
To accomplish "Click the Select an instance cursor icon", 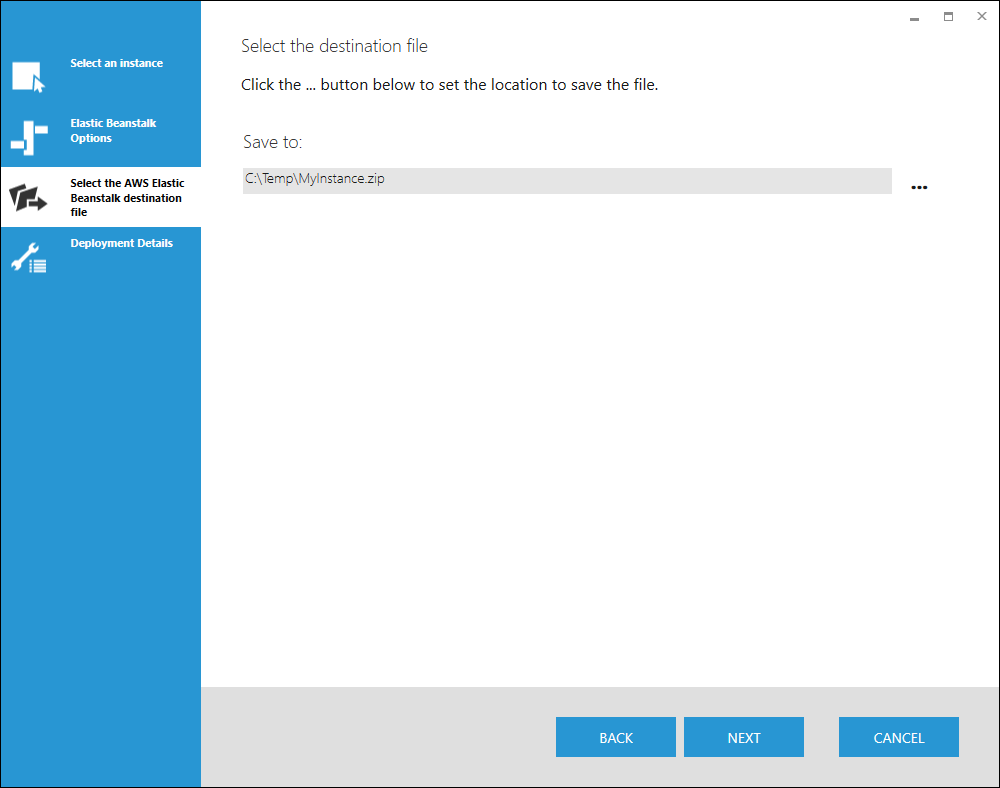I will [28, 77].
